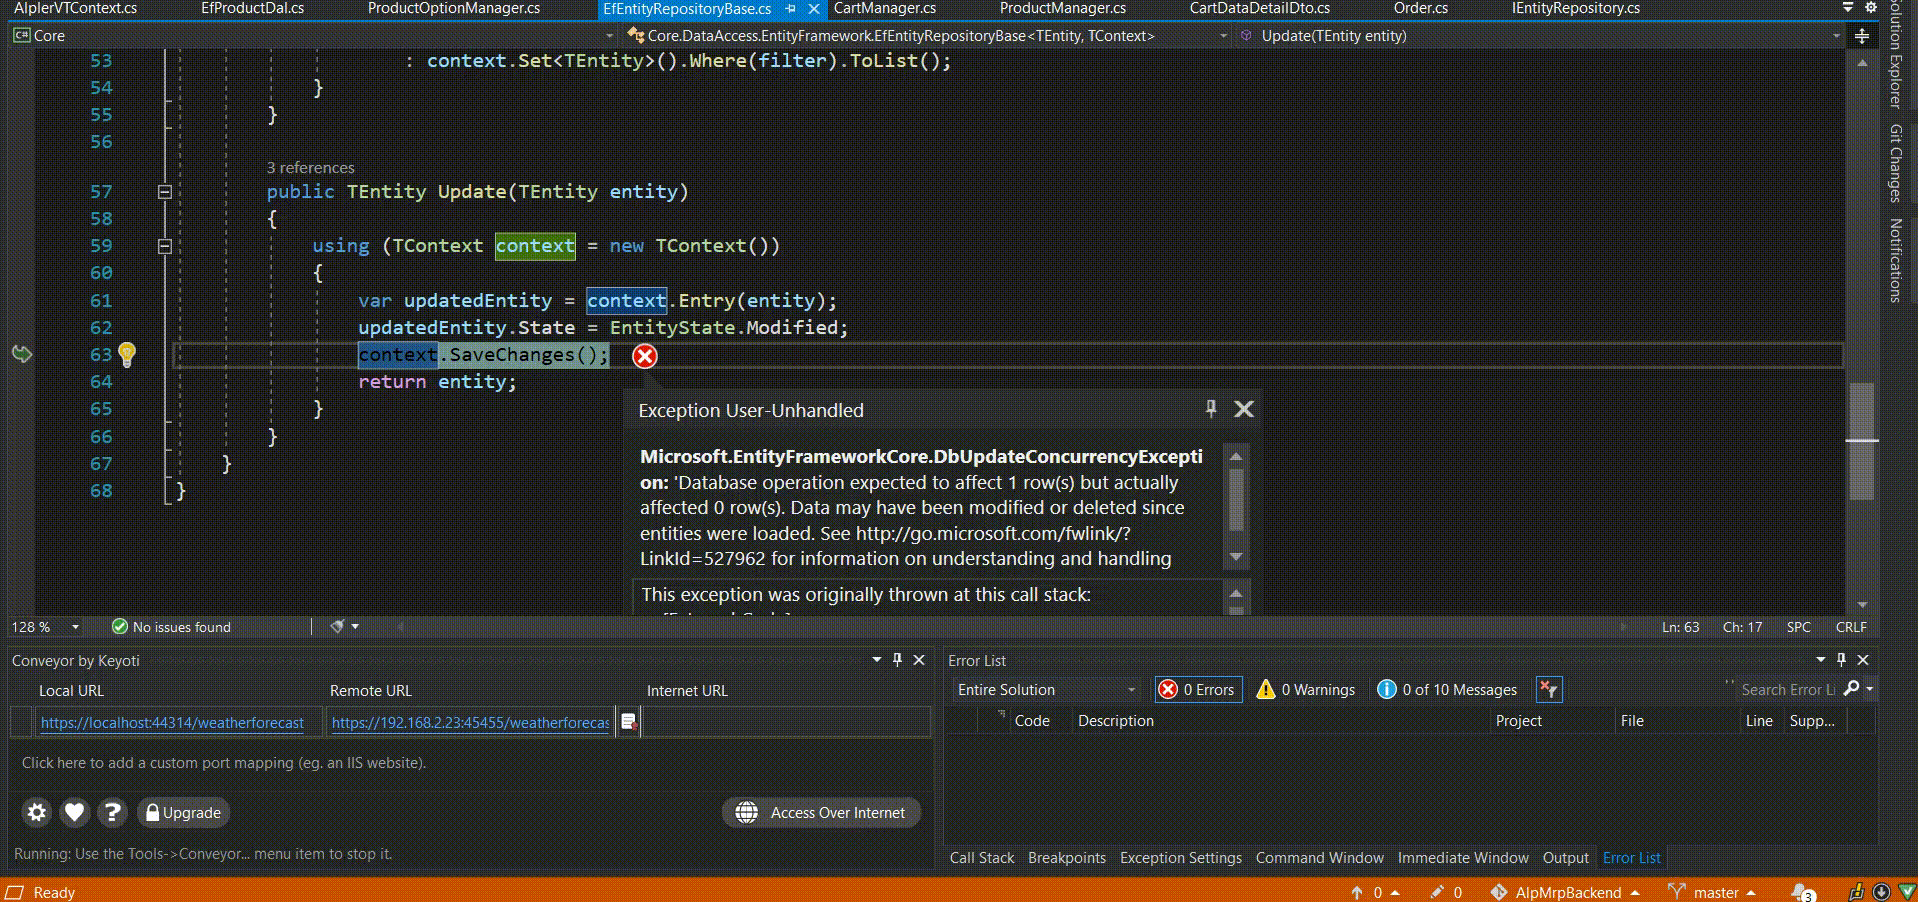Click the Upgrade button
The height and width of the screenshot is (902, 1918).
tap(184, 812)
